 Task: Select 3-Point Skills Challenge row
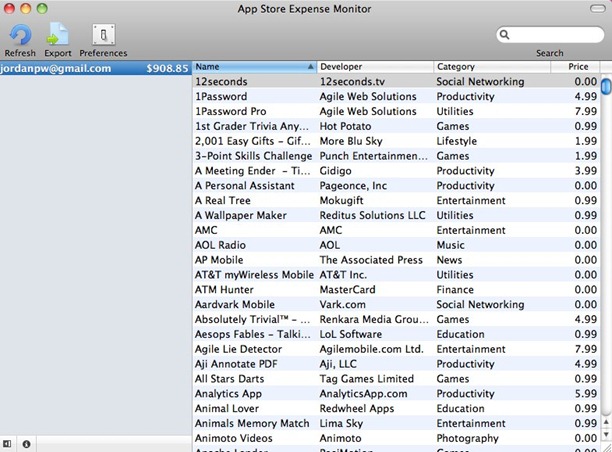[396, 156]
